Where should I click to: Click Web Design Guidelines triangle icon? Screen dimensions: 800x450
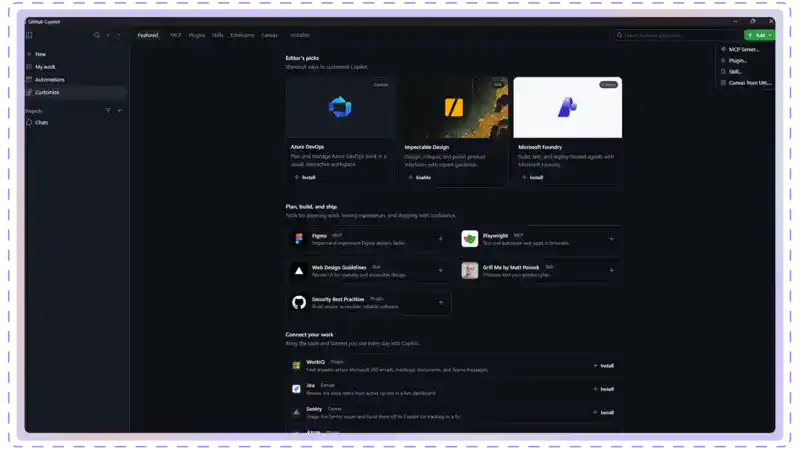click(x=299, y=271)
